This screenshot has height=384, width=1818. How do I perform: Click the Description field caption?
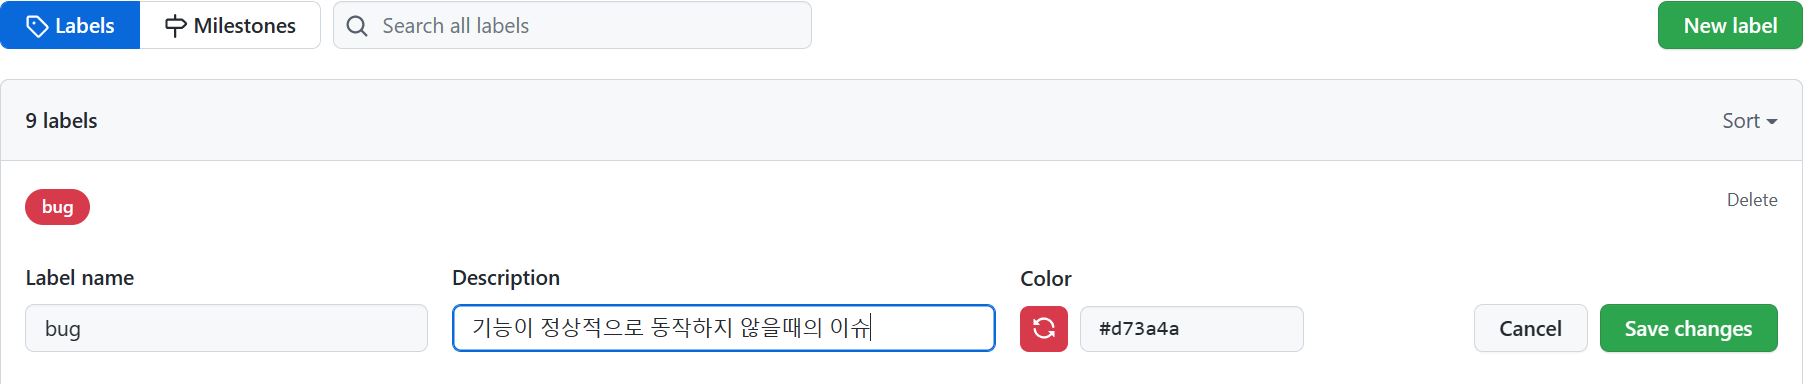tap(506, 278)
